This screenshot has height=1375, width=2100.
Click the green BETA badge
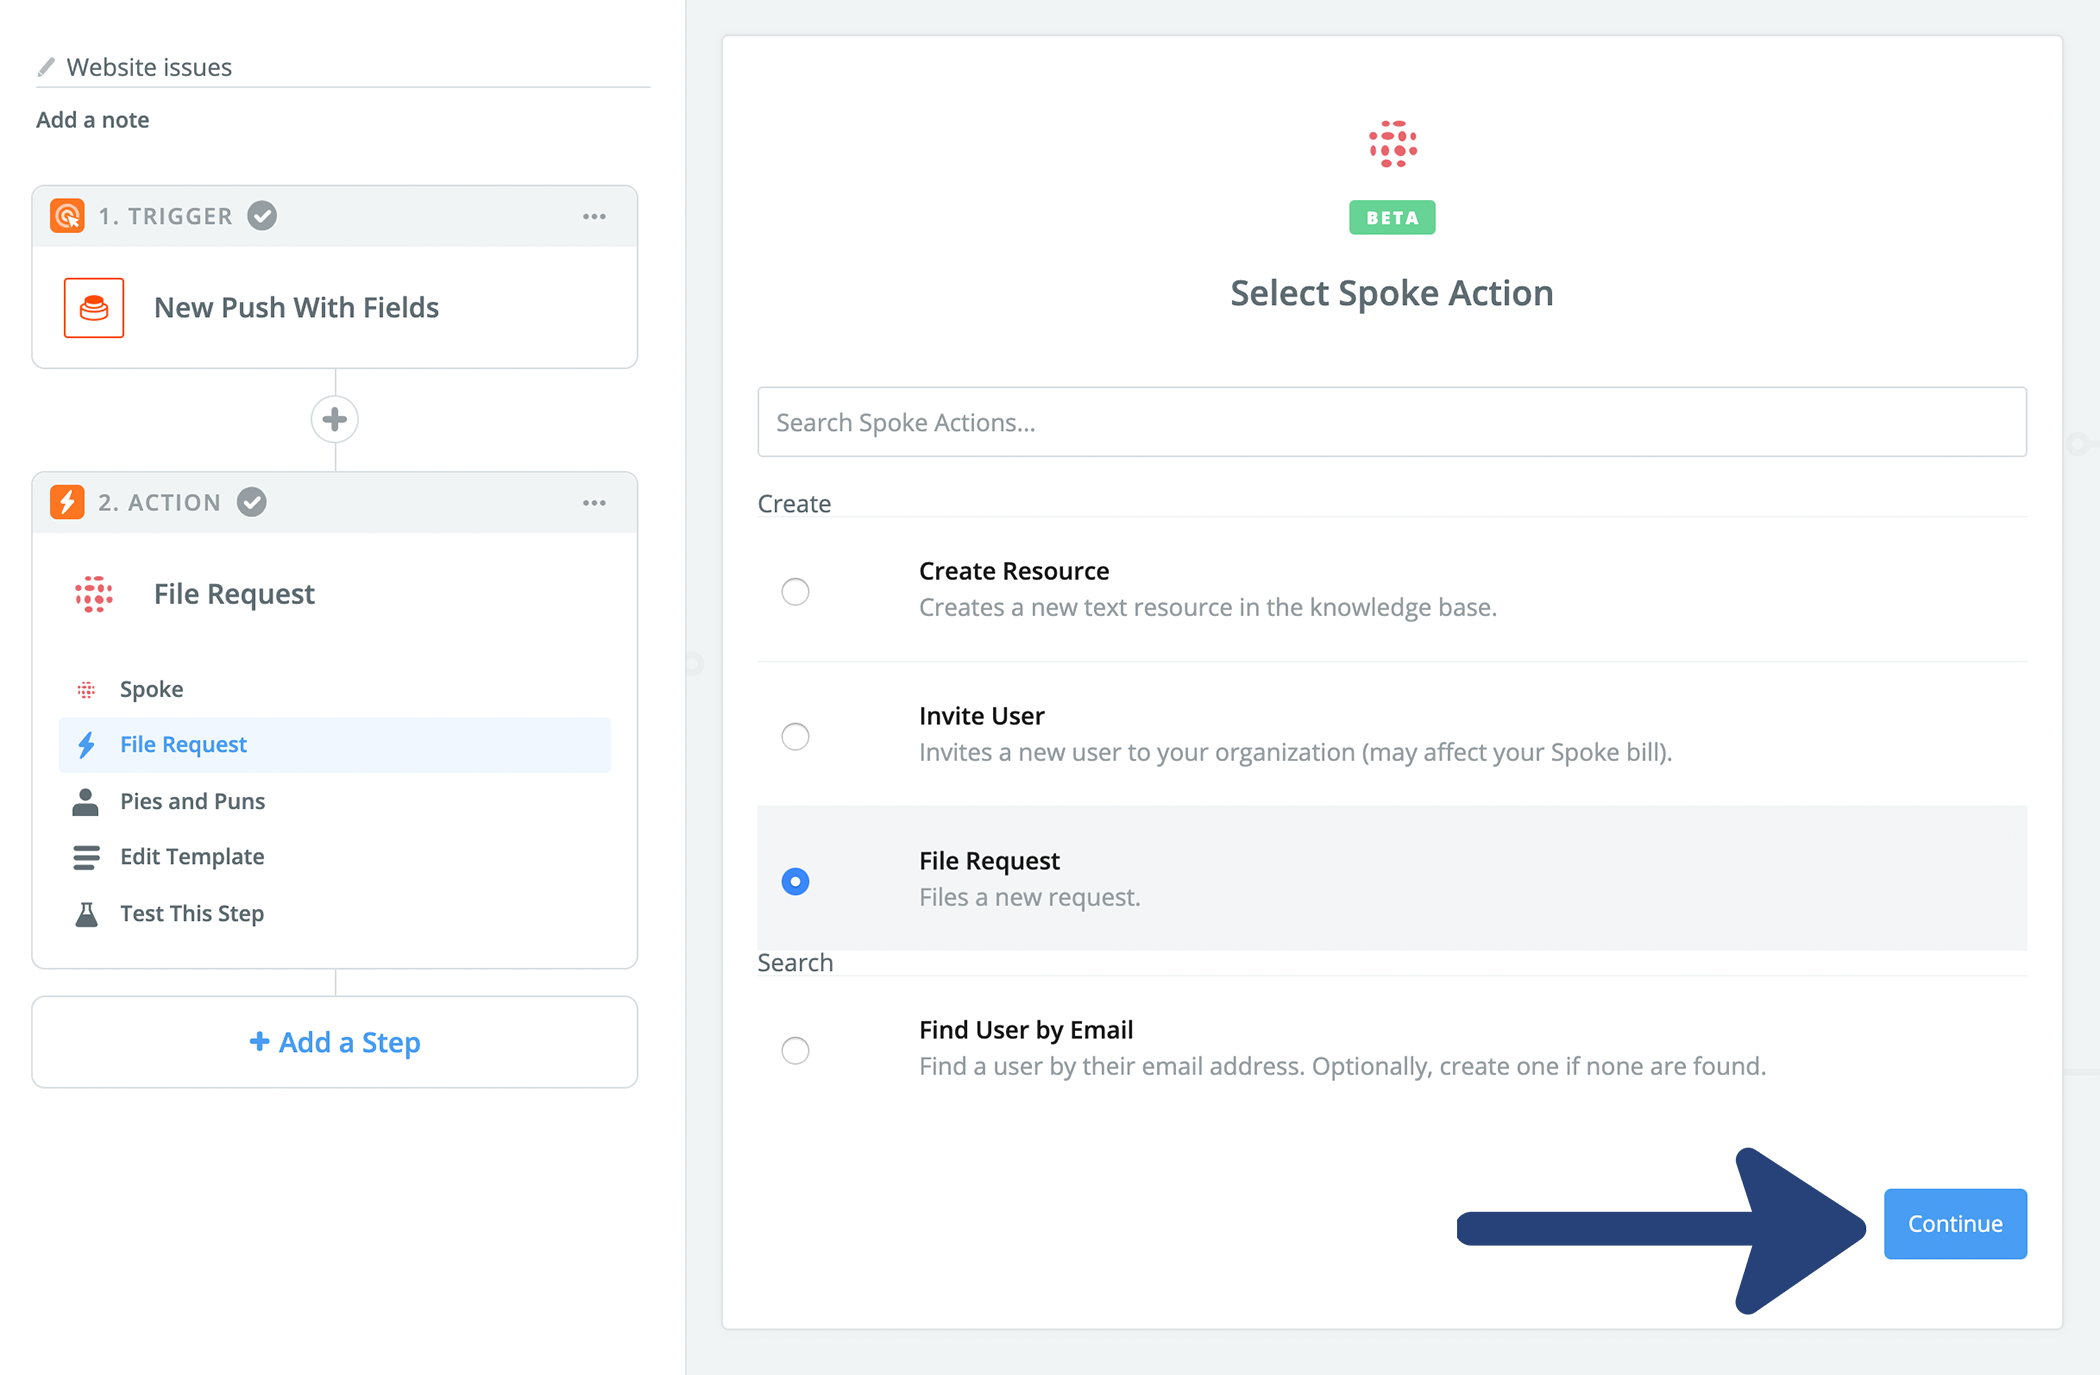click(x=1392, y=217)
